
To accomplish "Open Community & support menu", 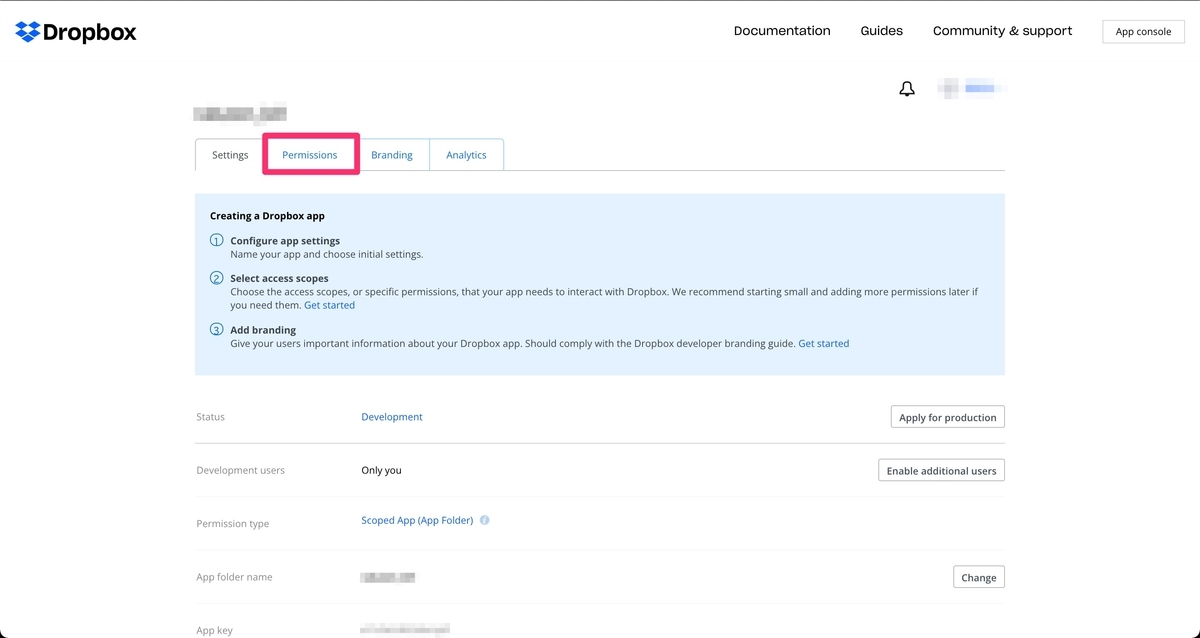I will coord(1002,31).
